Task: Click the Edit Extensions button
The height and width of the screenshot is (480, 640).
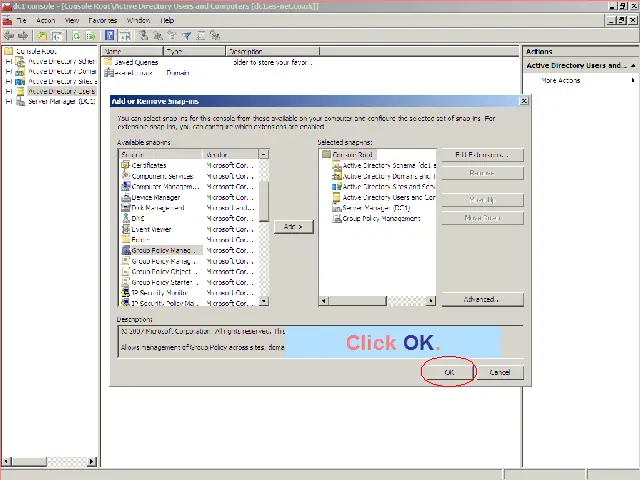Action: pos(482,155)
